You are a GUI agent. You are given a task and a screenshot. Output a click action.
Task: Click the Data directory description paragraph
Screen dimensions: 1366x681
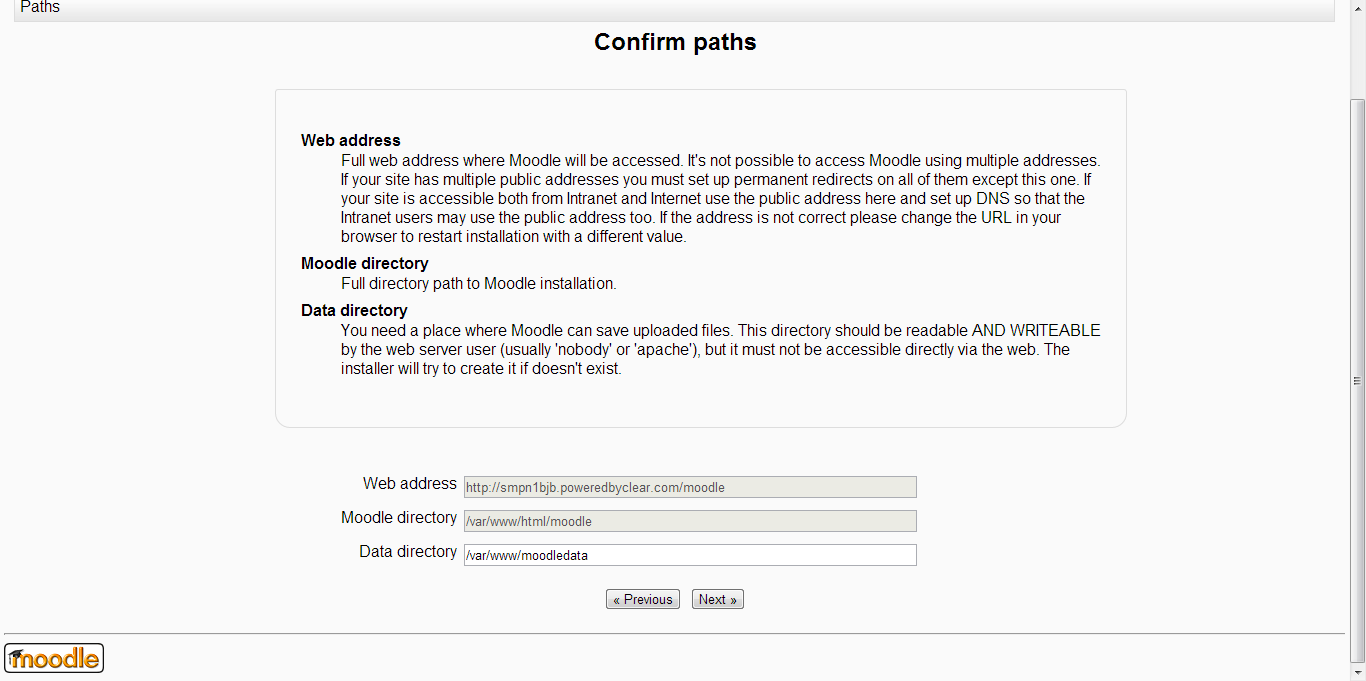tap(720, 350)
